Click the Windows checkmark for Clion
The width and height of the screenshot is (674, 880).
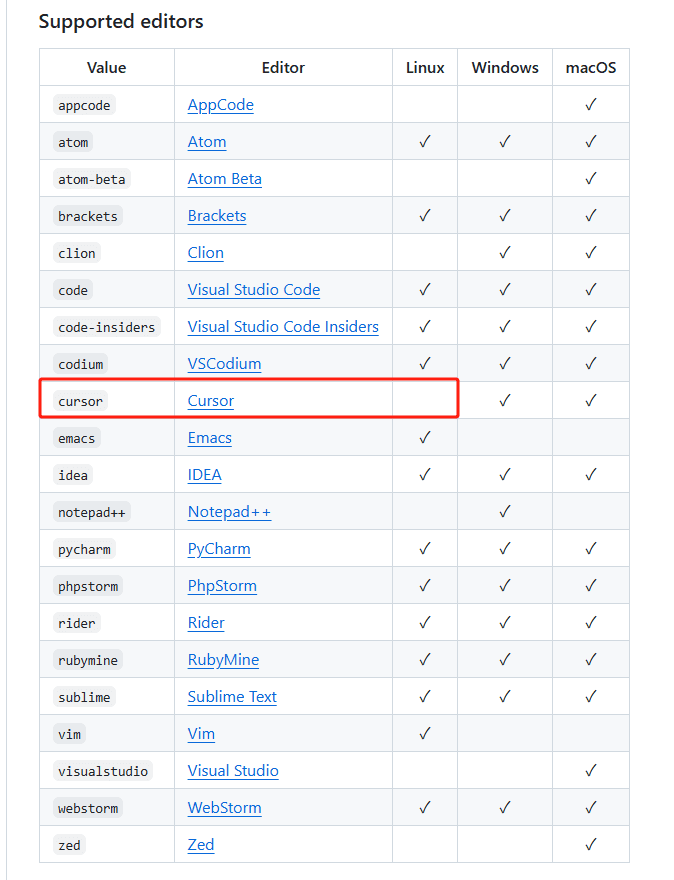(505, 253)
